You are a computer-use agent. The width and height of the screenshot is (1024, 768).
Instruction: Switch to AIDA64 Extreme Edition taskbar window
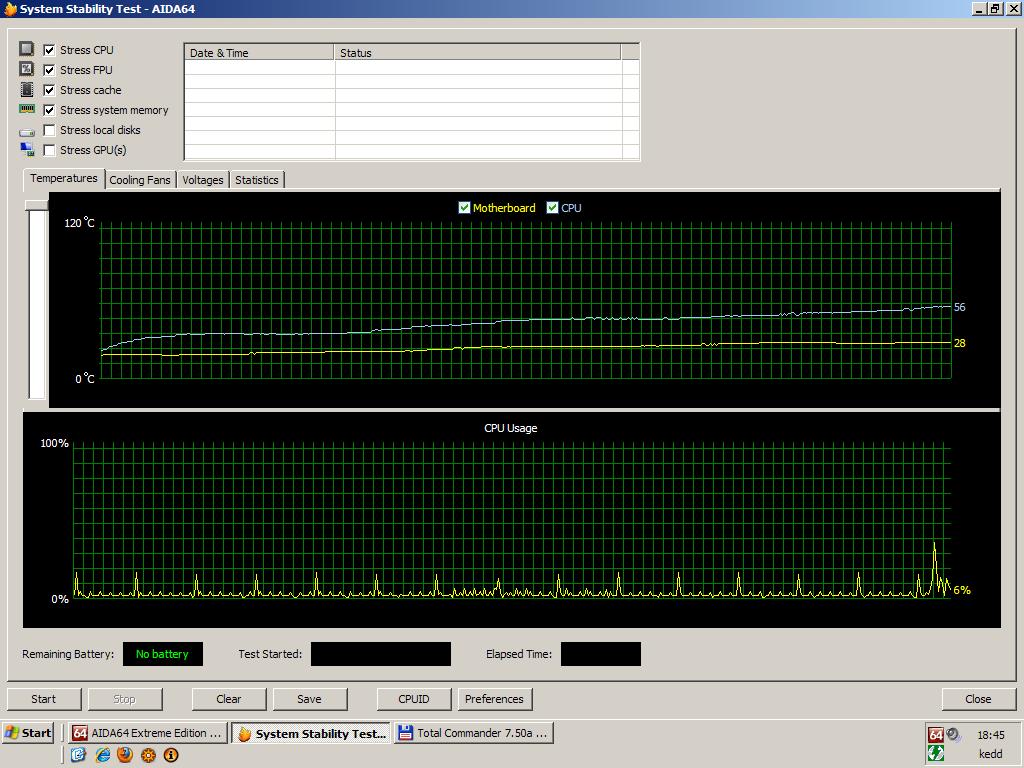tap(148, 733)
